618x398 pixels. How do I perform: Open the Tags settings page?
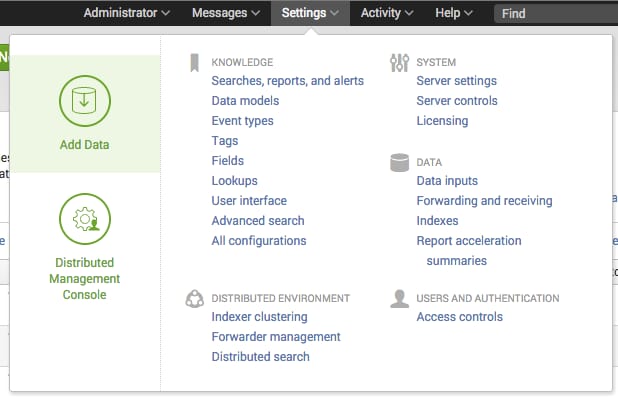point(225,141)
